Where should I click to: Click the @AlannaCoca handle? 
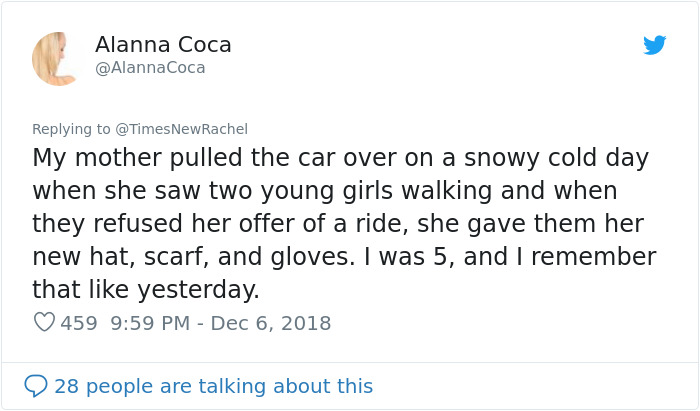click(150, 68)
